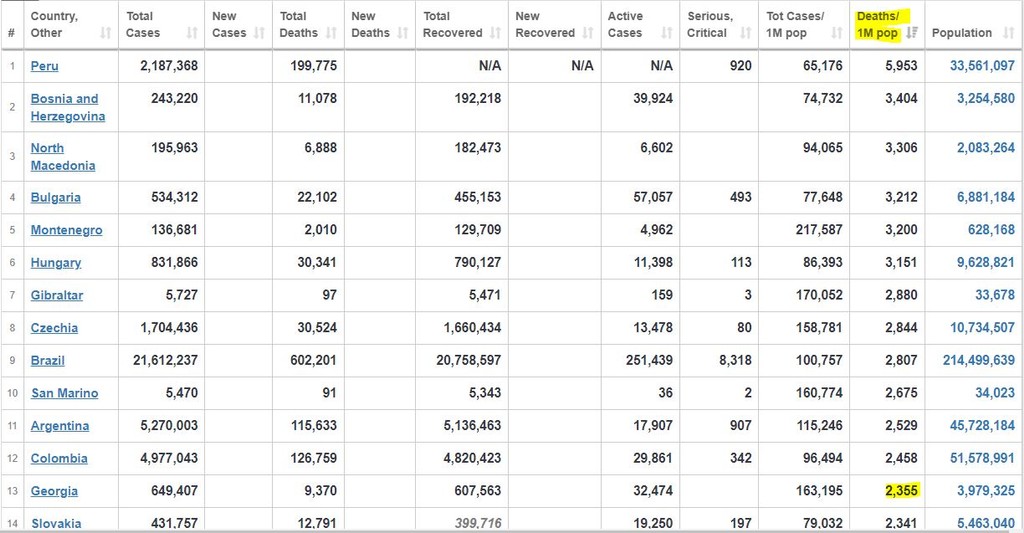This screenshot has width=1024, height=533.
Task: Open the Peru country link
Action: [44, 66]
